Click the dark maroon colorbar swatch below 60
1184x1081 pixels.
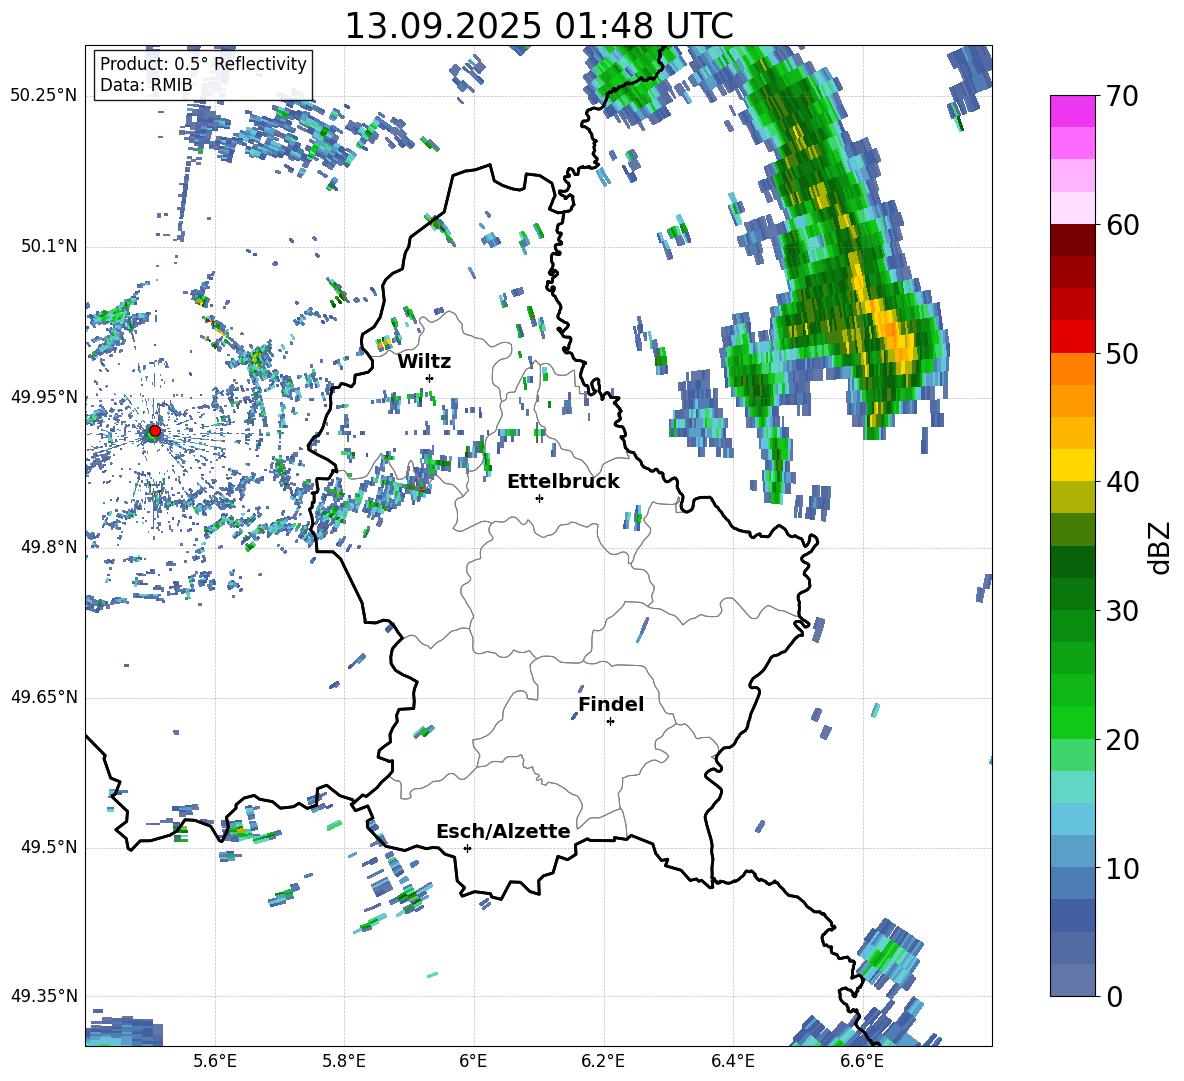1072,240
